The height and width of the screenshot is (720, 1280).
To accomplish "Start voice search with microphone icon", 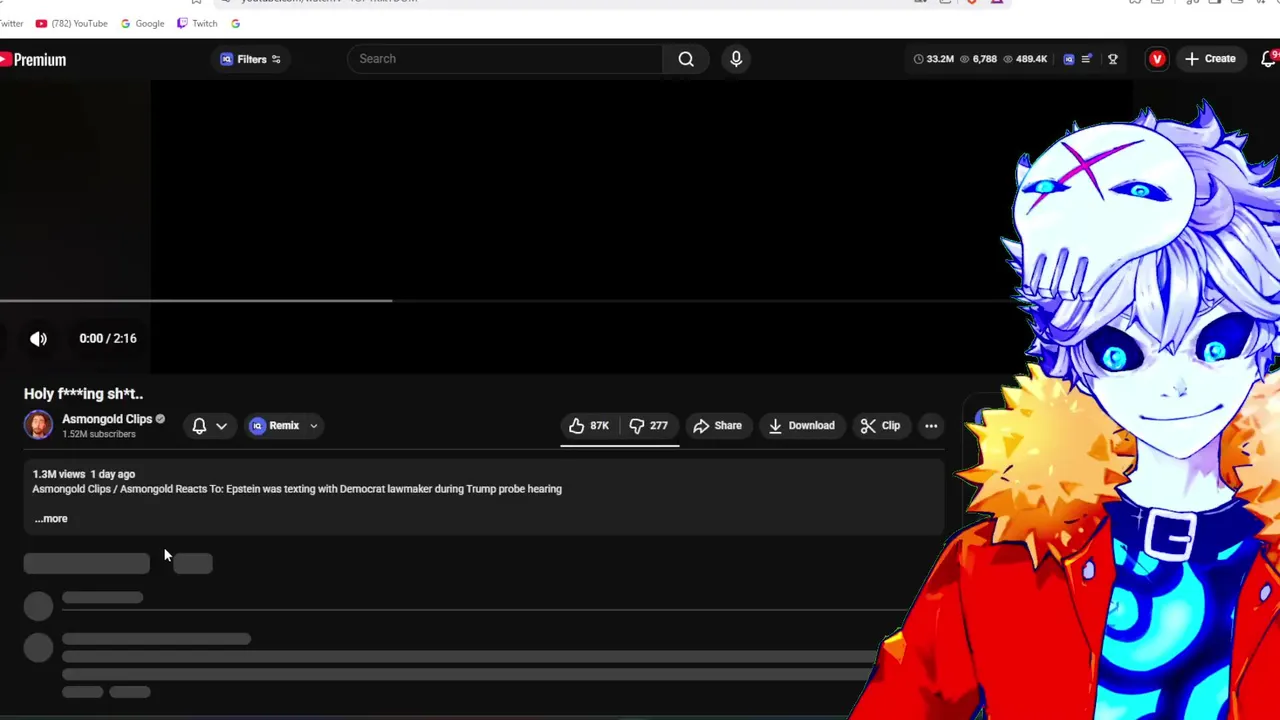I will (x=736, y=59).
